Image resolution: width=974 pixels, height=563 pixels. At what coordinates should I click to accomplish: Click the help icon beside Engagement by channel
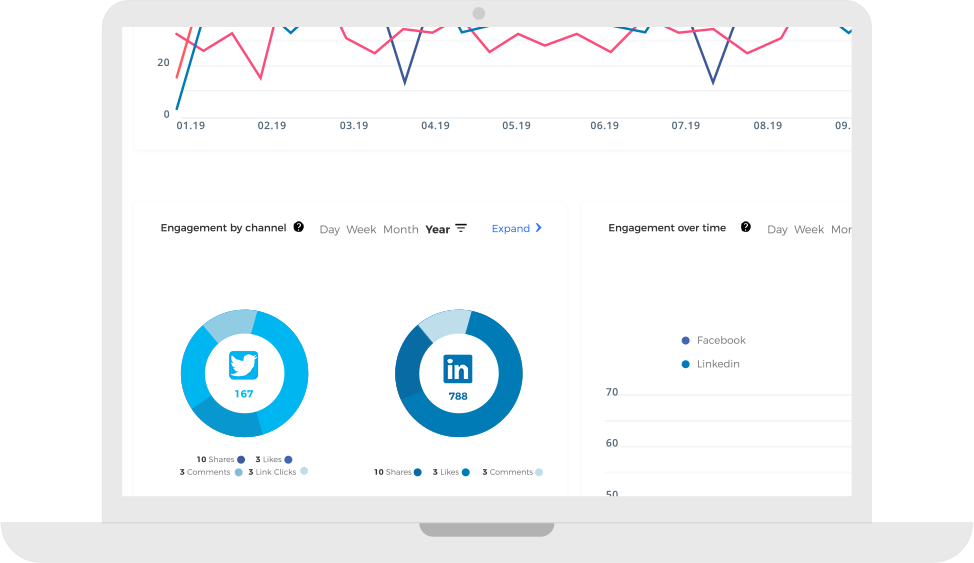pos(299,227)
